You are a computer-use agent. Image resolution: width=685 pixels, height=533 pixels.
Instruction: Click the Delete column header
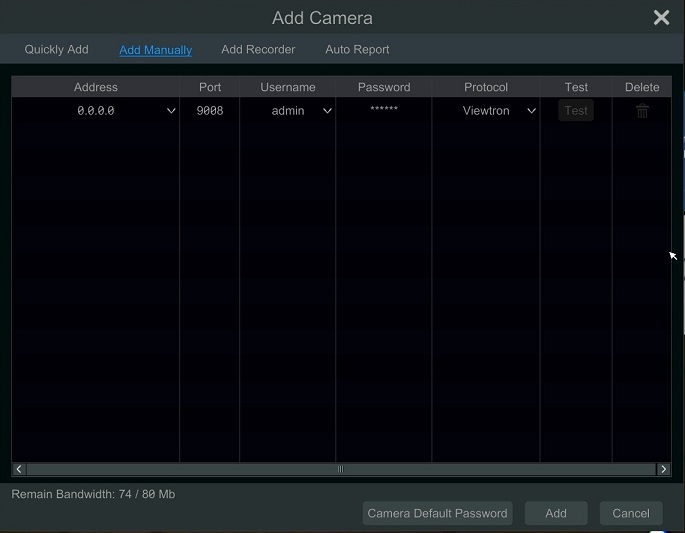[x=642, y=87]
